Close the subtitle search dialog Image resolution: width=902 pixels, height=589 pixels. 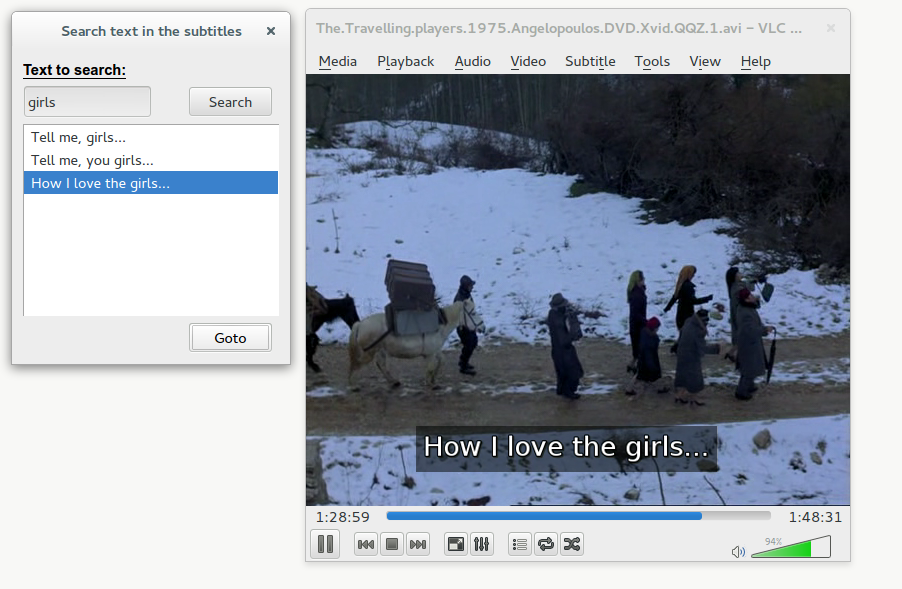pyautogui.click(x=271, y=31)
